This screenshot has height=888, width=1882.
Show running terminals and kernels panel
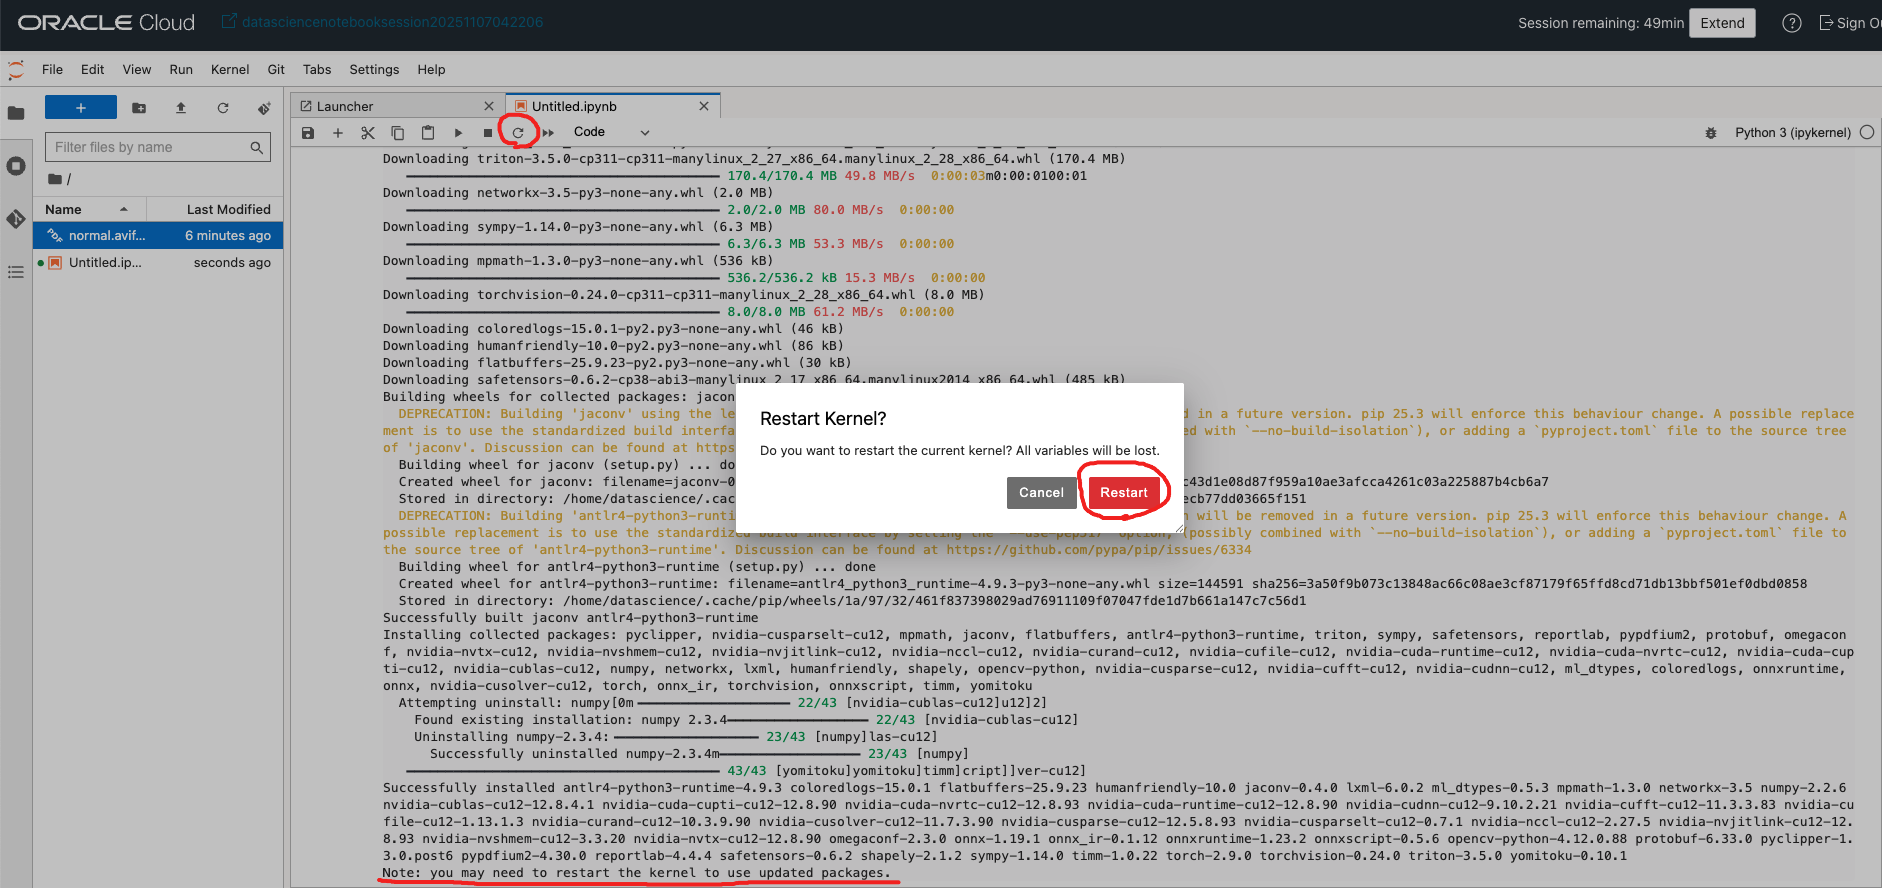point(16,166)
